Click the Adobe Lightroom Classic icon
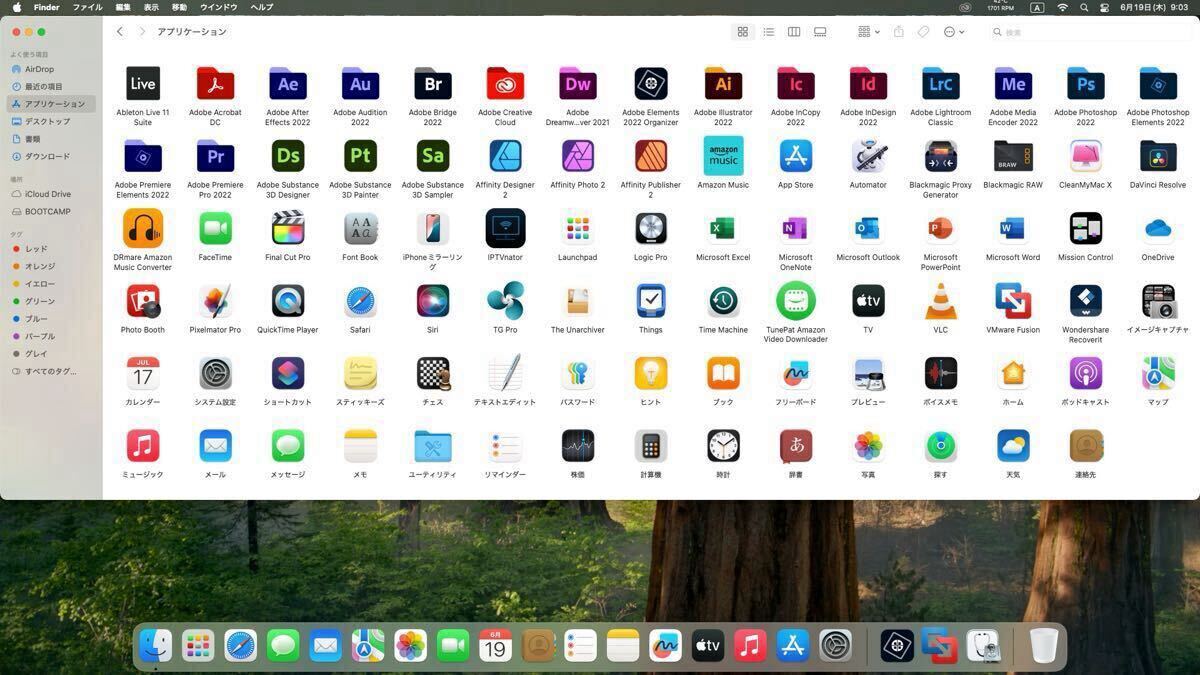Screen dimensions: 1200x675 coord(940,84)
